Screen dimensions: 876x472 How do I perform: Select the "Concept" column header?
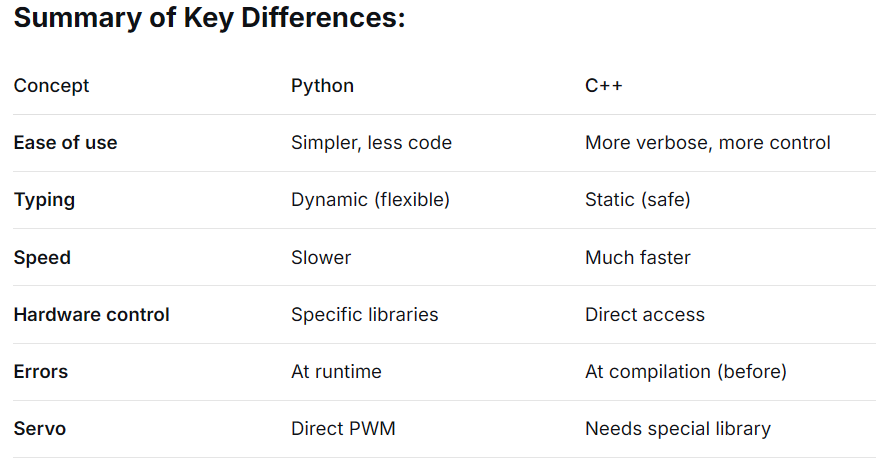click(x=51, y=86)
